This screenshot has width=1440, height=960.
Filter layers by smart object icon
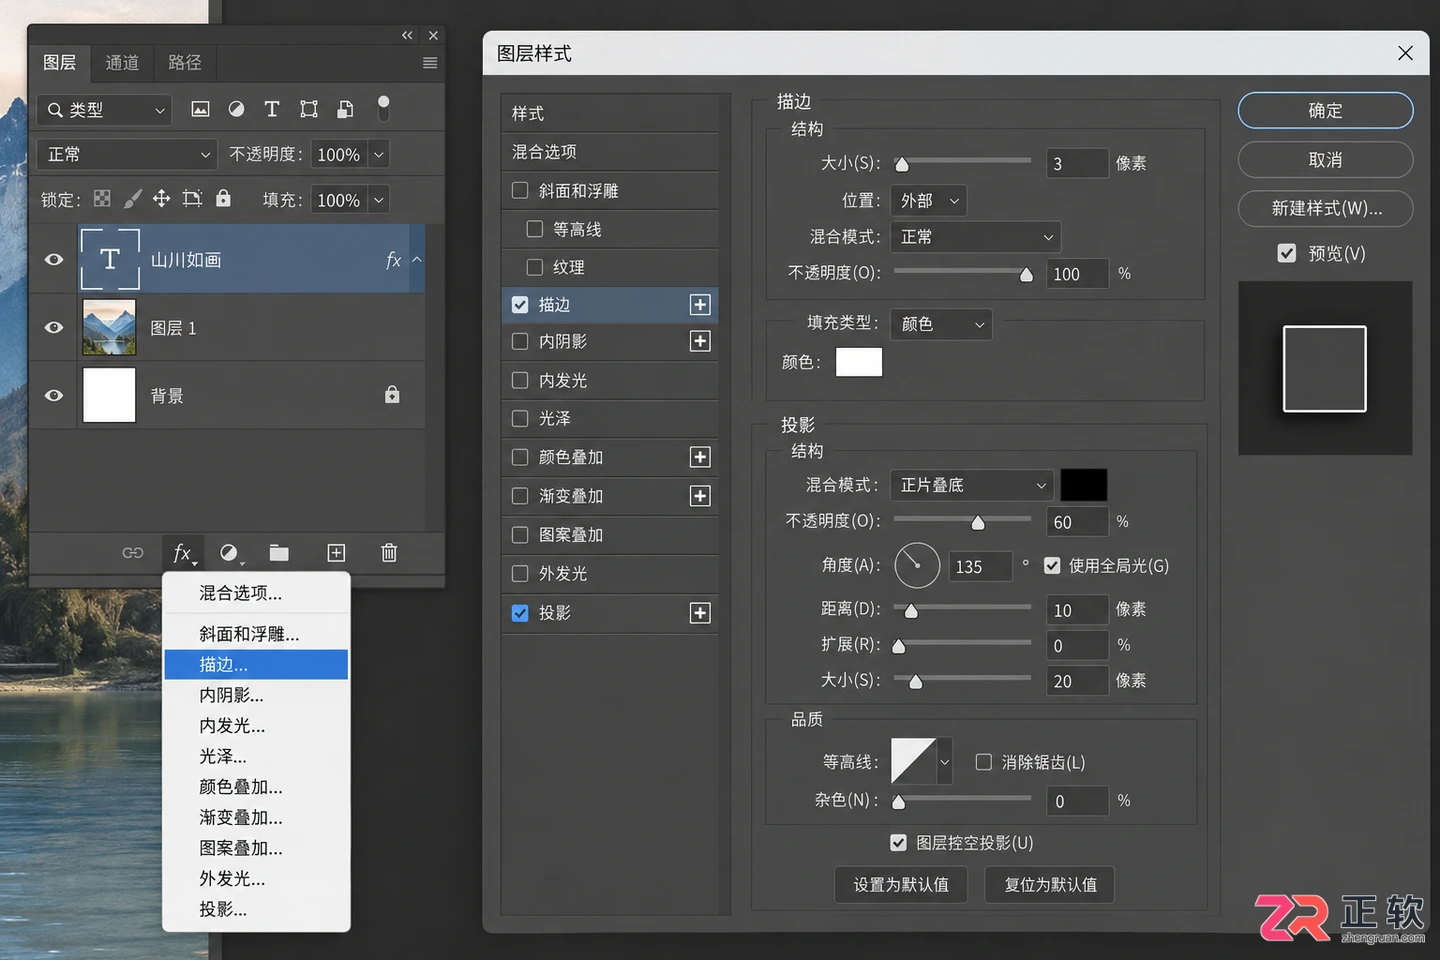(x=345, y=109)
